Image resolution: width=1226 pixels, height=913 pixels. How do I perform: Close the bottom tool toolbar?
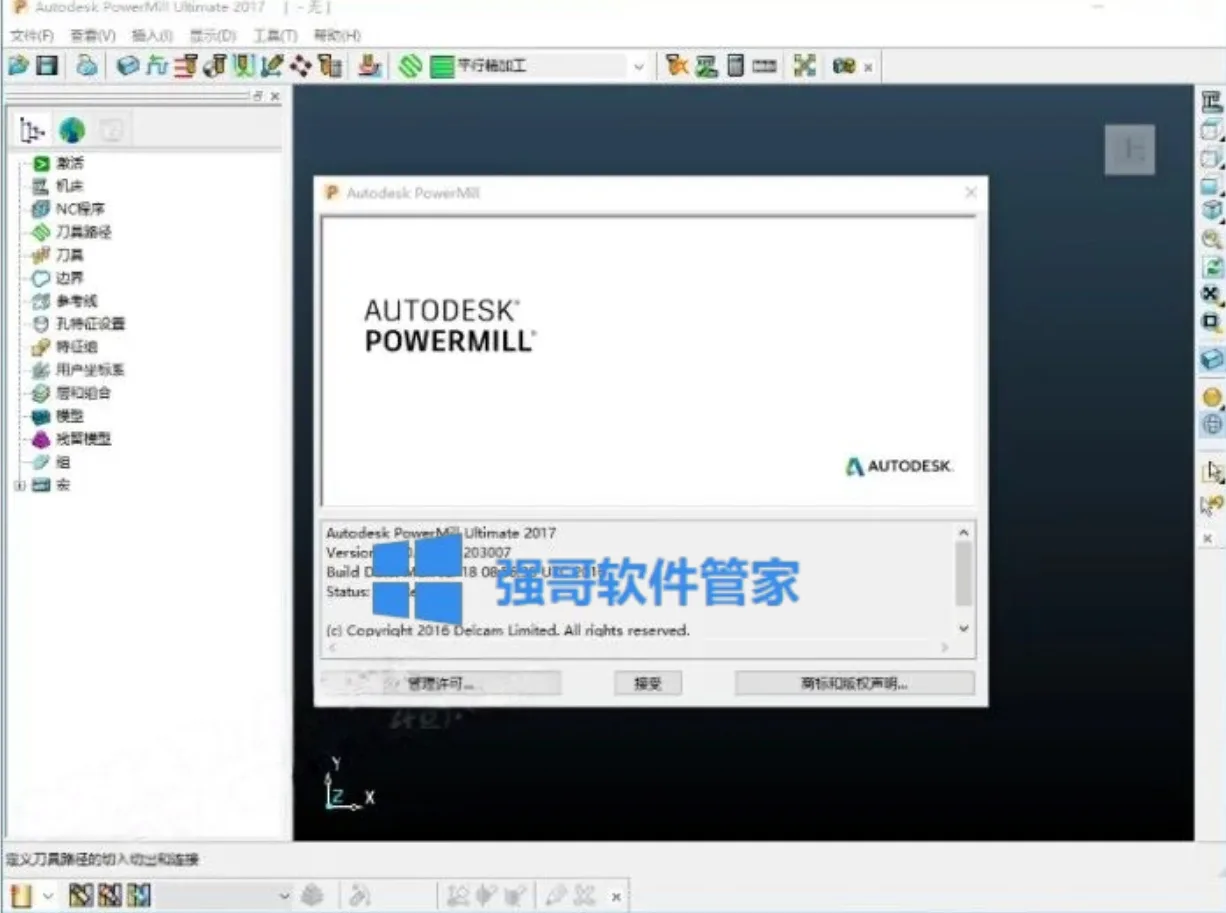pyautogui.click(x=616, y=897)
